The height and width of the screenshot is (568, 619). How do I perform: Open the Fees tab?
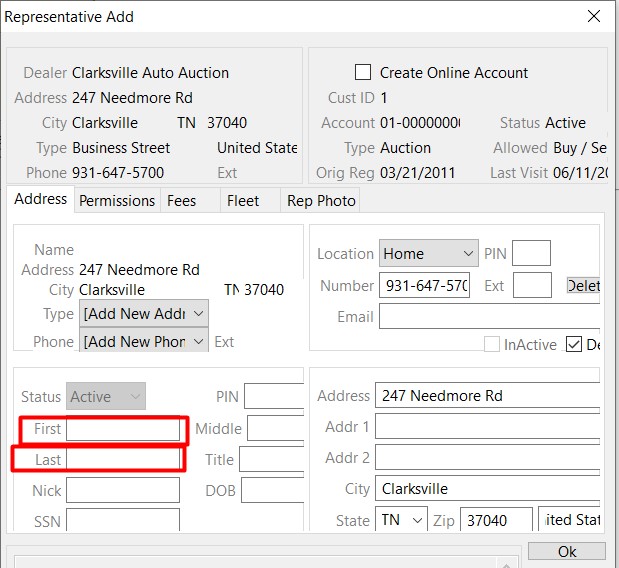pyautogui.click(x=182, y=200)
